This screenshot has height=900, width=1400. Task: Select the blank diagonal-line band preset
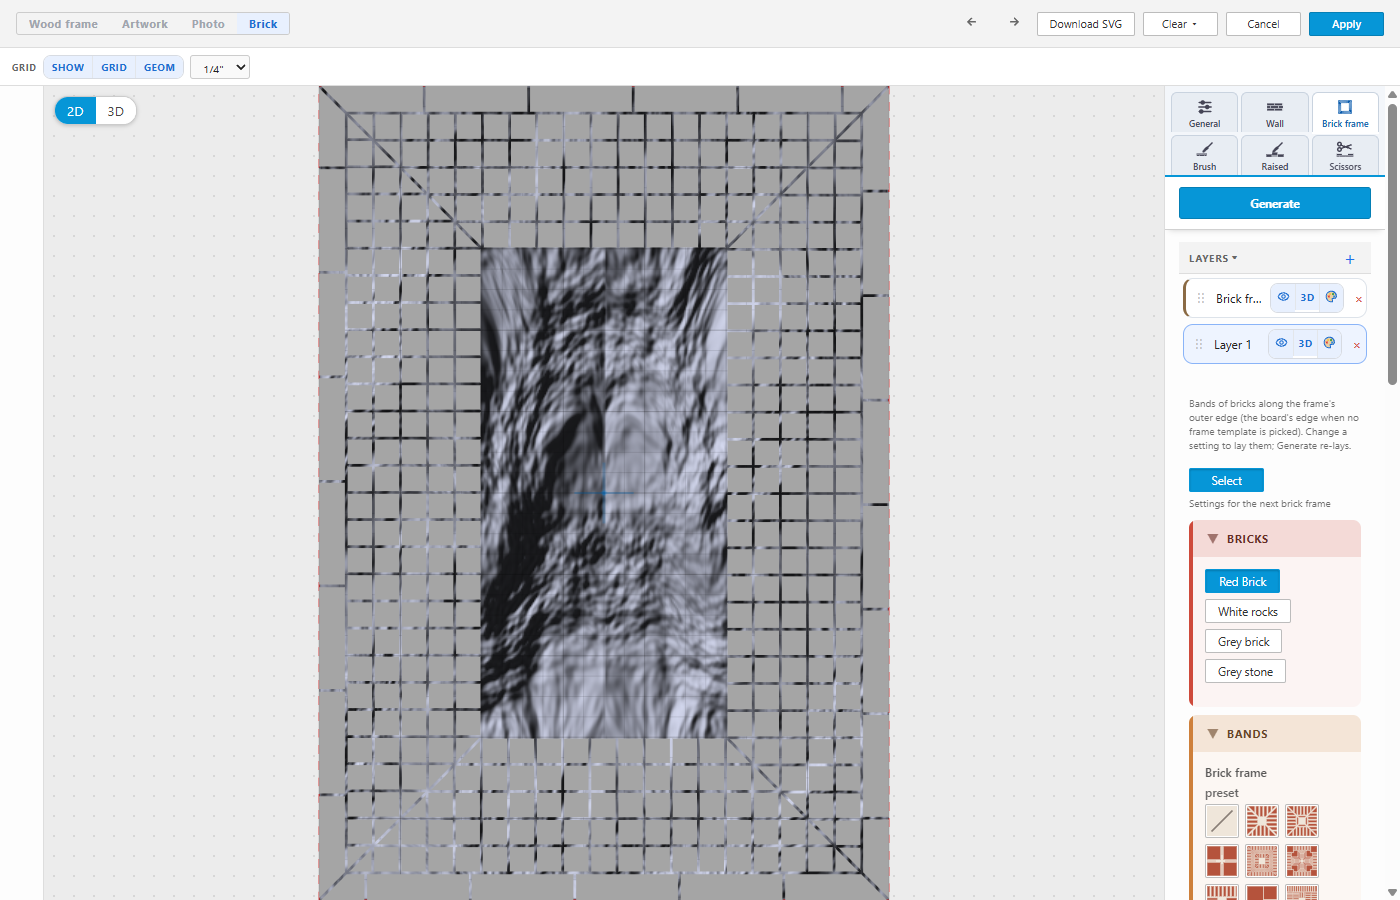[x=1222, y=821]
